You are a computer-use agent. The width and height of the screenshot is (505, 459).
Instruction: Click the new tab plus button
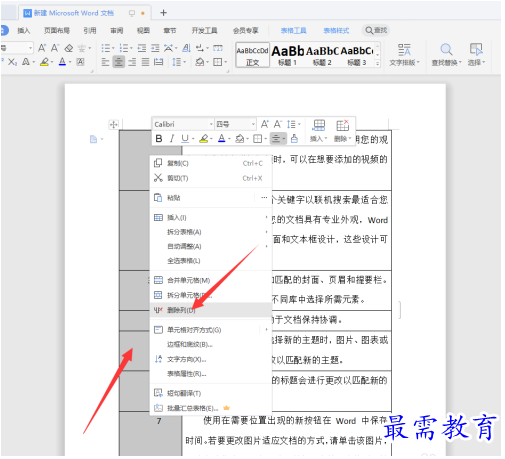coord(163,13)
